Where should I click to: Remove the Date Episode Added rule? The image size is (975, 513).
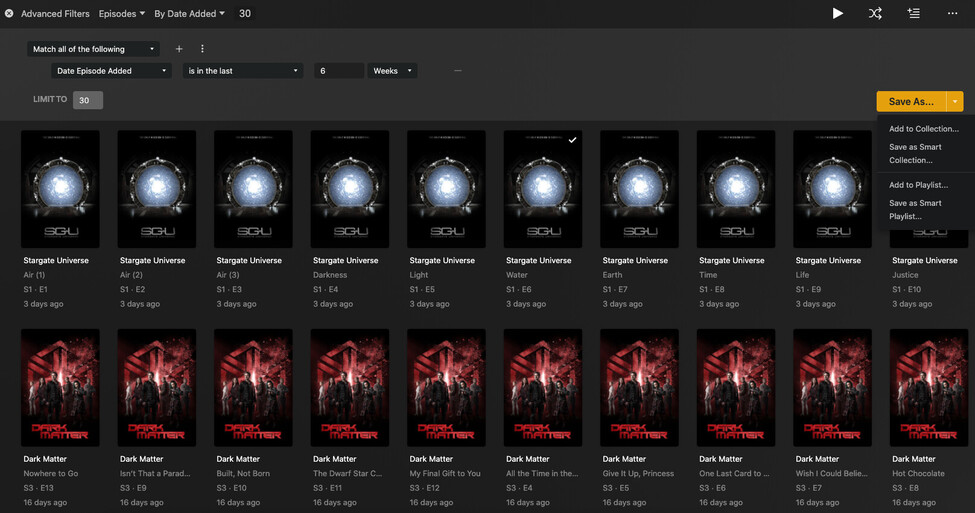(458, 71)
